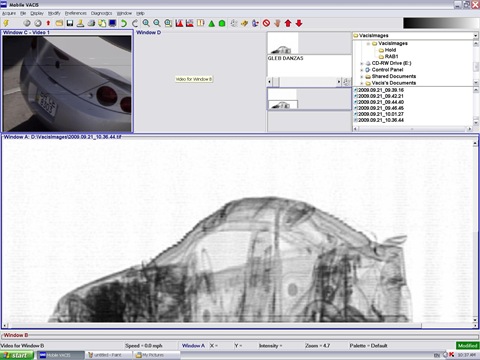Click the grayscale palette gradient bar
Screen dimensions: 480x360
coord(440,23)
